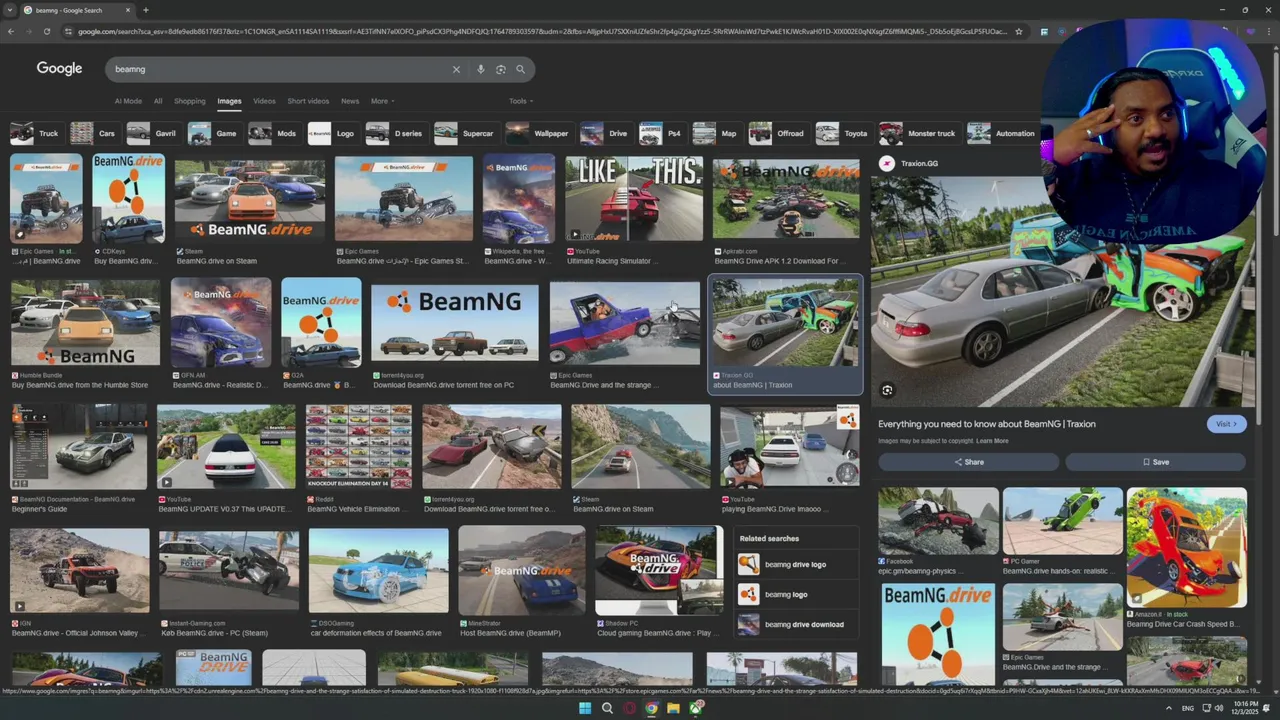
Task: Filter by the Cars chip
Action: pos(94,133)
